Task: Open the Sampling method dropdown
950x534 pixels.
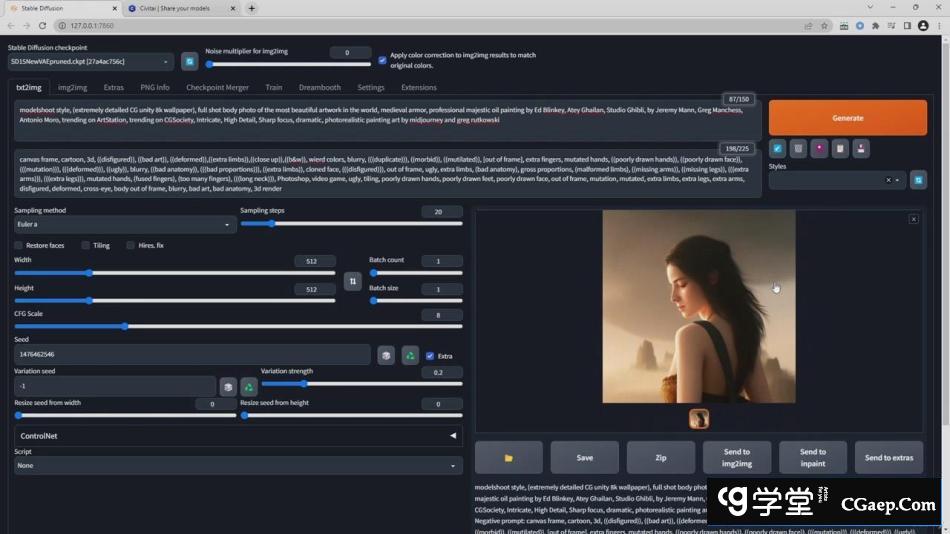Action: point(123,224)
